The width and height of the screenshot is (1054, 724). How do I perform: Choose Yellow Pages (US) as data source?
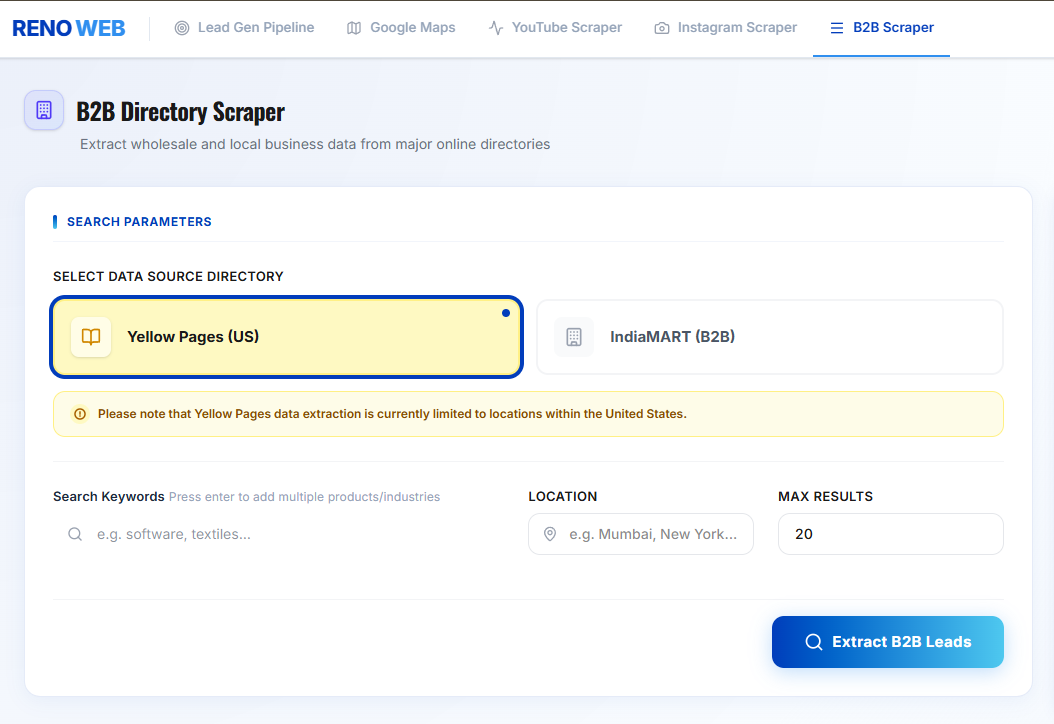(286, 337)
